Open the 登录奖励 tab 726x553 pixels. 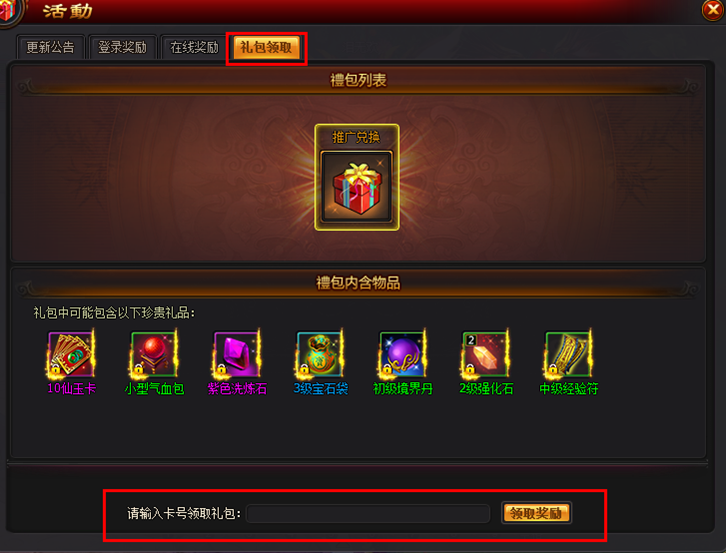[122, 47]
